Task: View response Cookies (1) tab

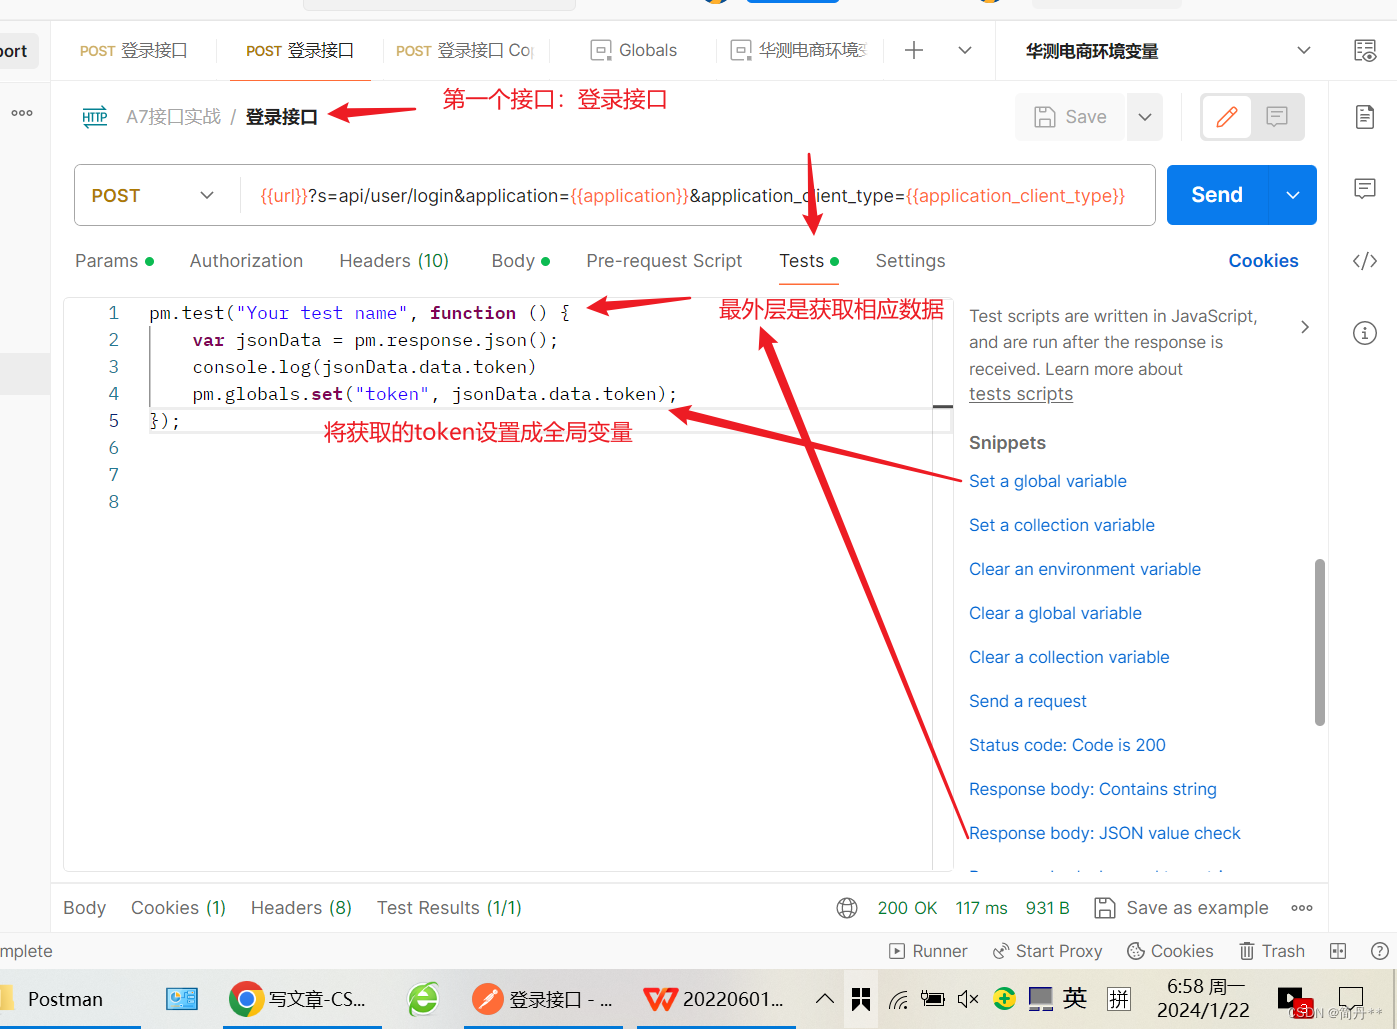Action: tap(178, 908)
